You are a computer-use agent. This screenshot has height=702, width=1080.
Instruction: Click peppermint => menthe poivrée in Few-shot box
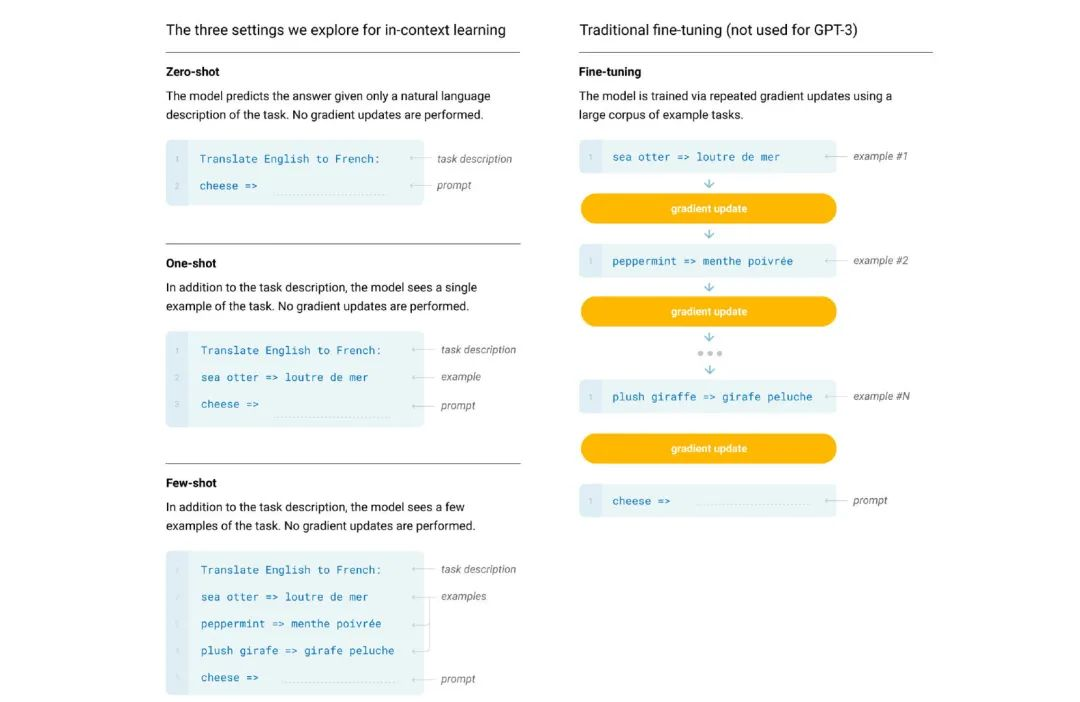click(291, 623)
